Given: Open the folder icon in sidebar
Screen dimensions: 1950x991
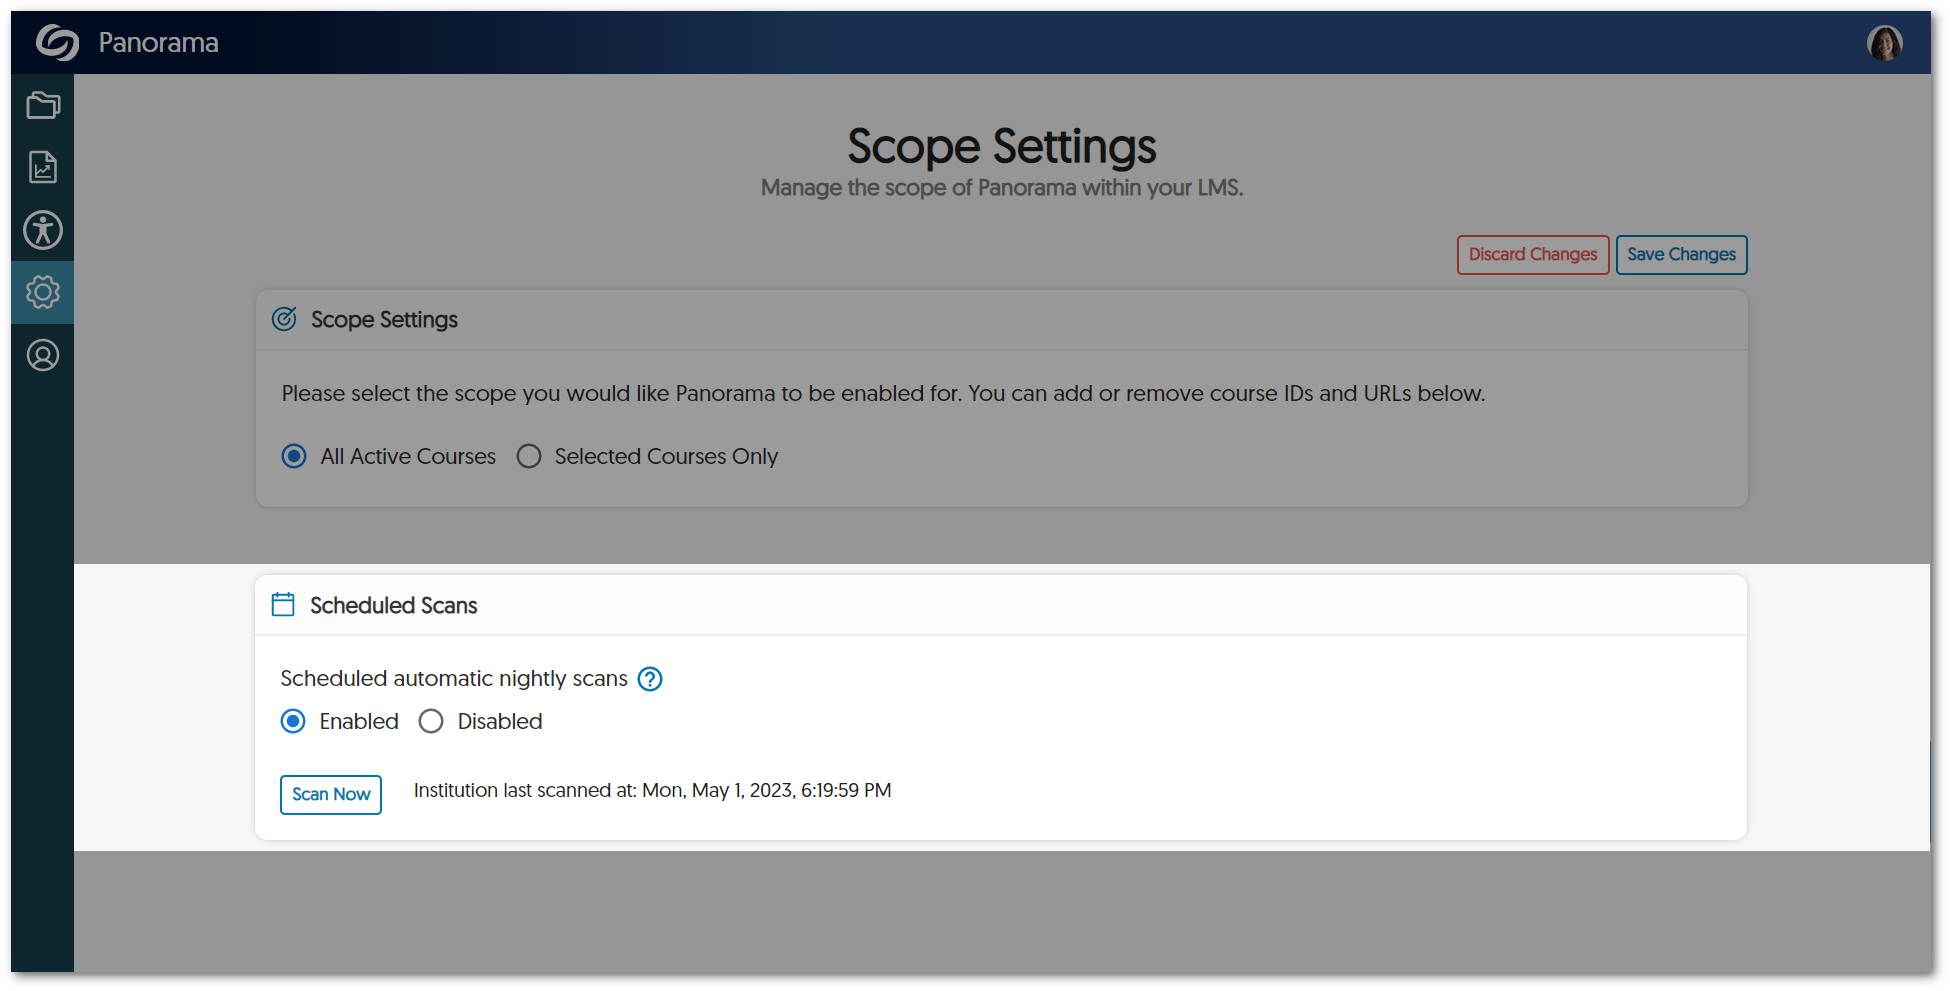Looking at the screenshot, I should (x=43, y=105).
